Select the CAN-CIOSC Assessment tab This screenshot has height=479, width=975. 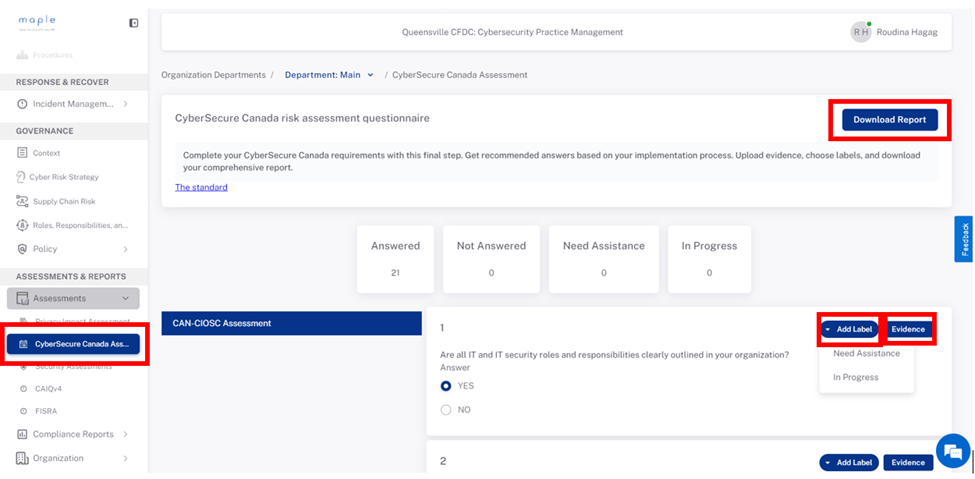tap(292, 323)
